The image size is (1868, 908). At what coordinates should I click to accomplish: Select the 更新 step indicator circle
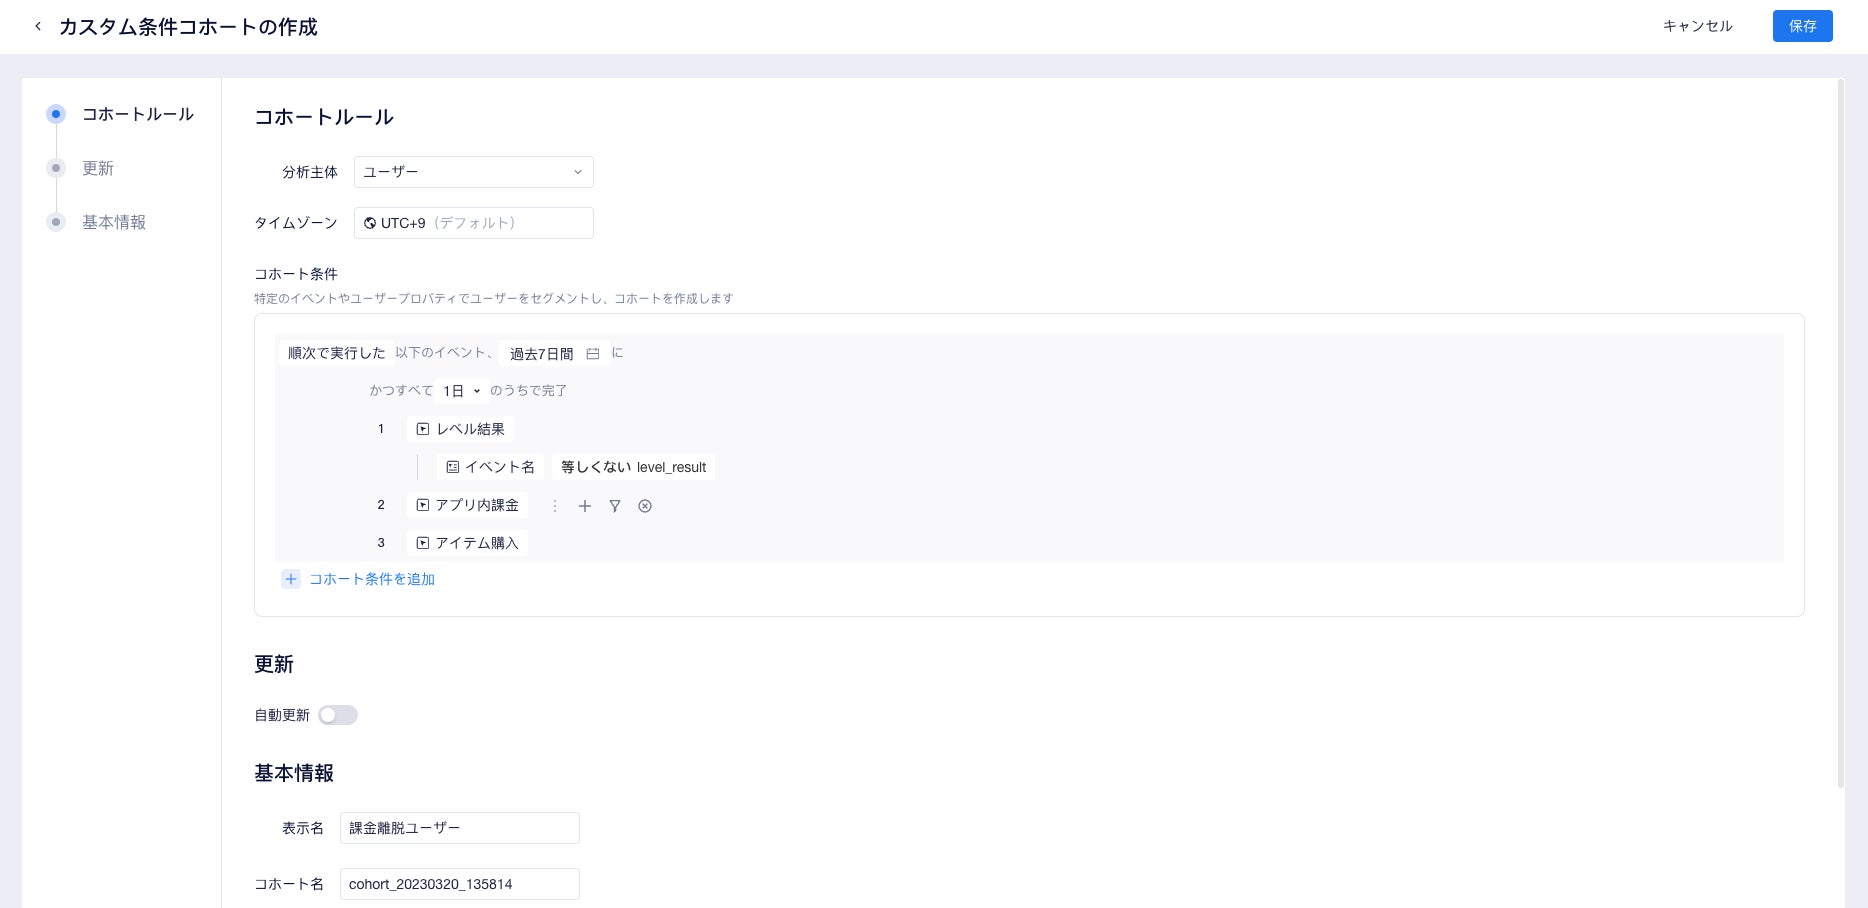click(x=56, y=168)
